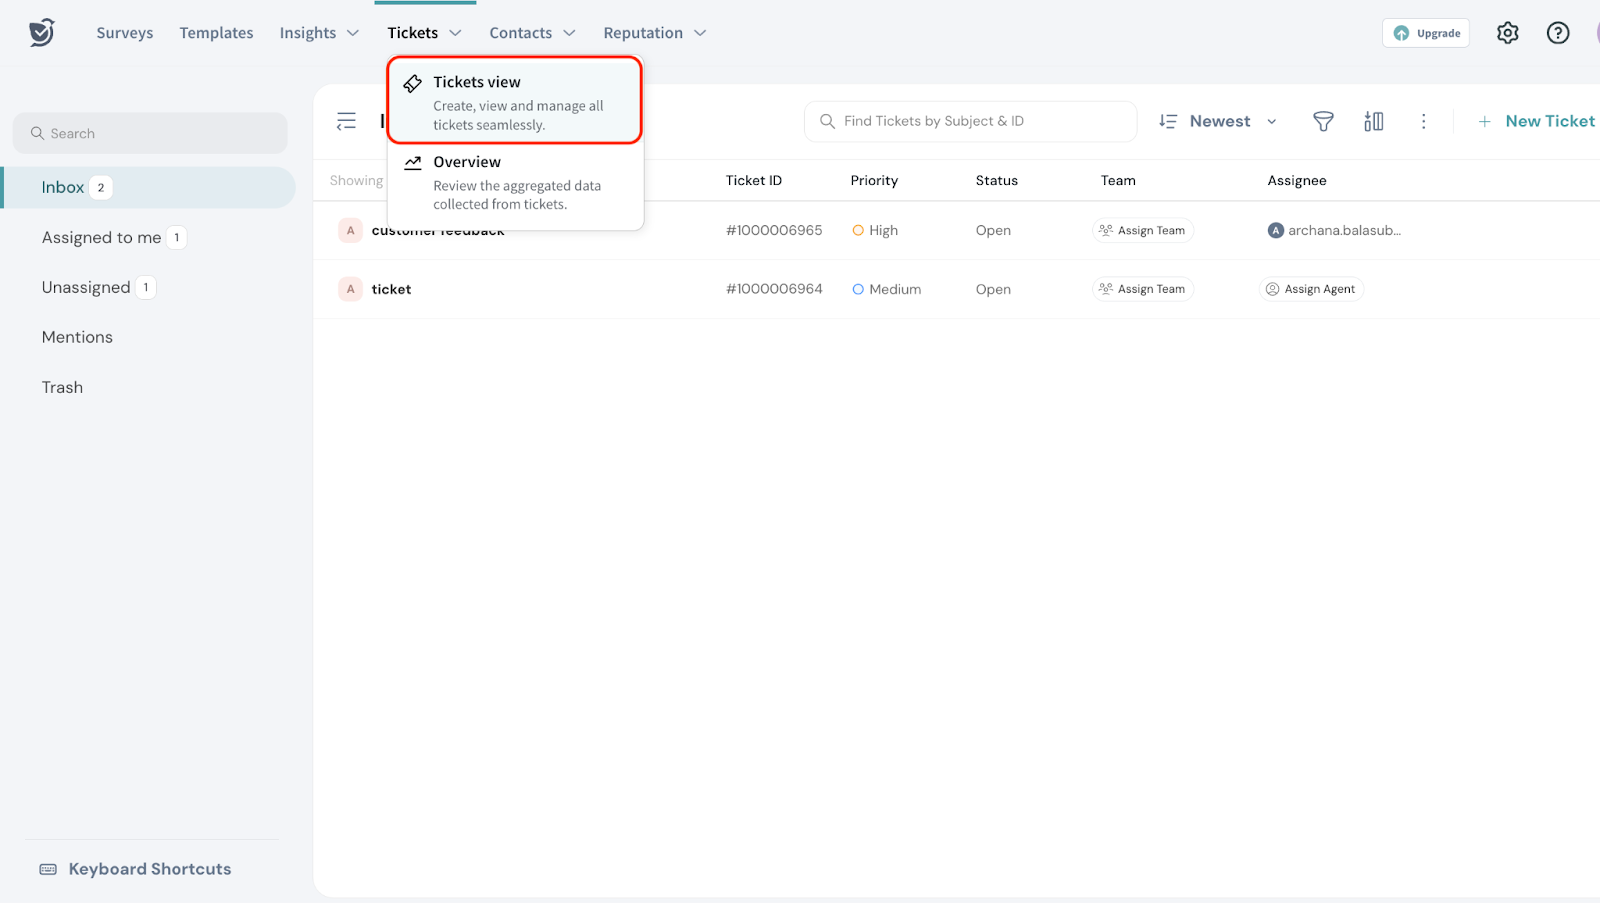Open the column customization icon
This screenshot has height=903, width=1600.
[x=1373, y=121]
